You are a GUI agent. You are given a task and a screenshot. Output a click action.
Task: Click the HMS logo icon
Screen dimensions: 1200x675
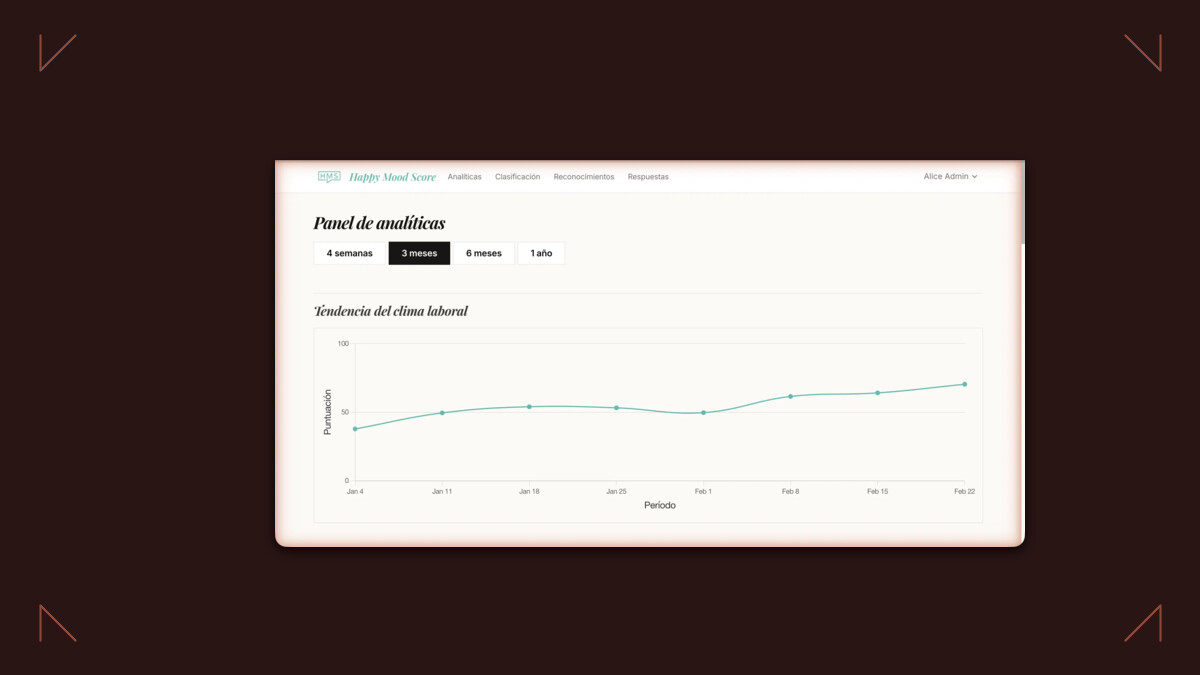[328, 176]
